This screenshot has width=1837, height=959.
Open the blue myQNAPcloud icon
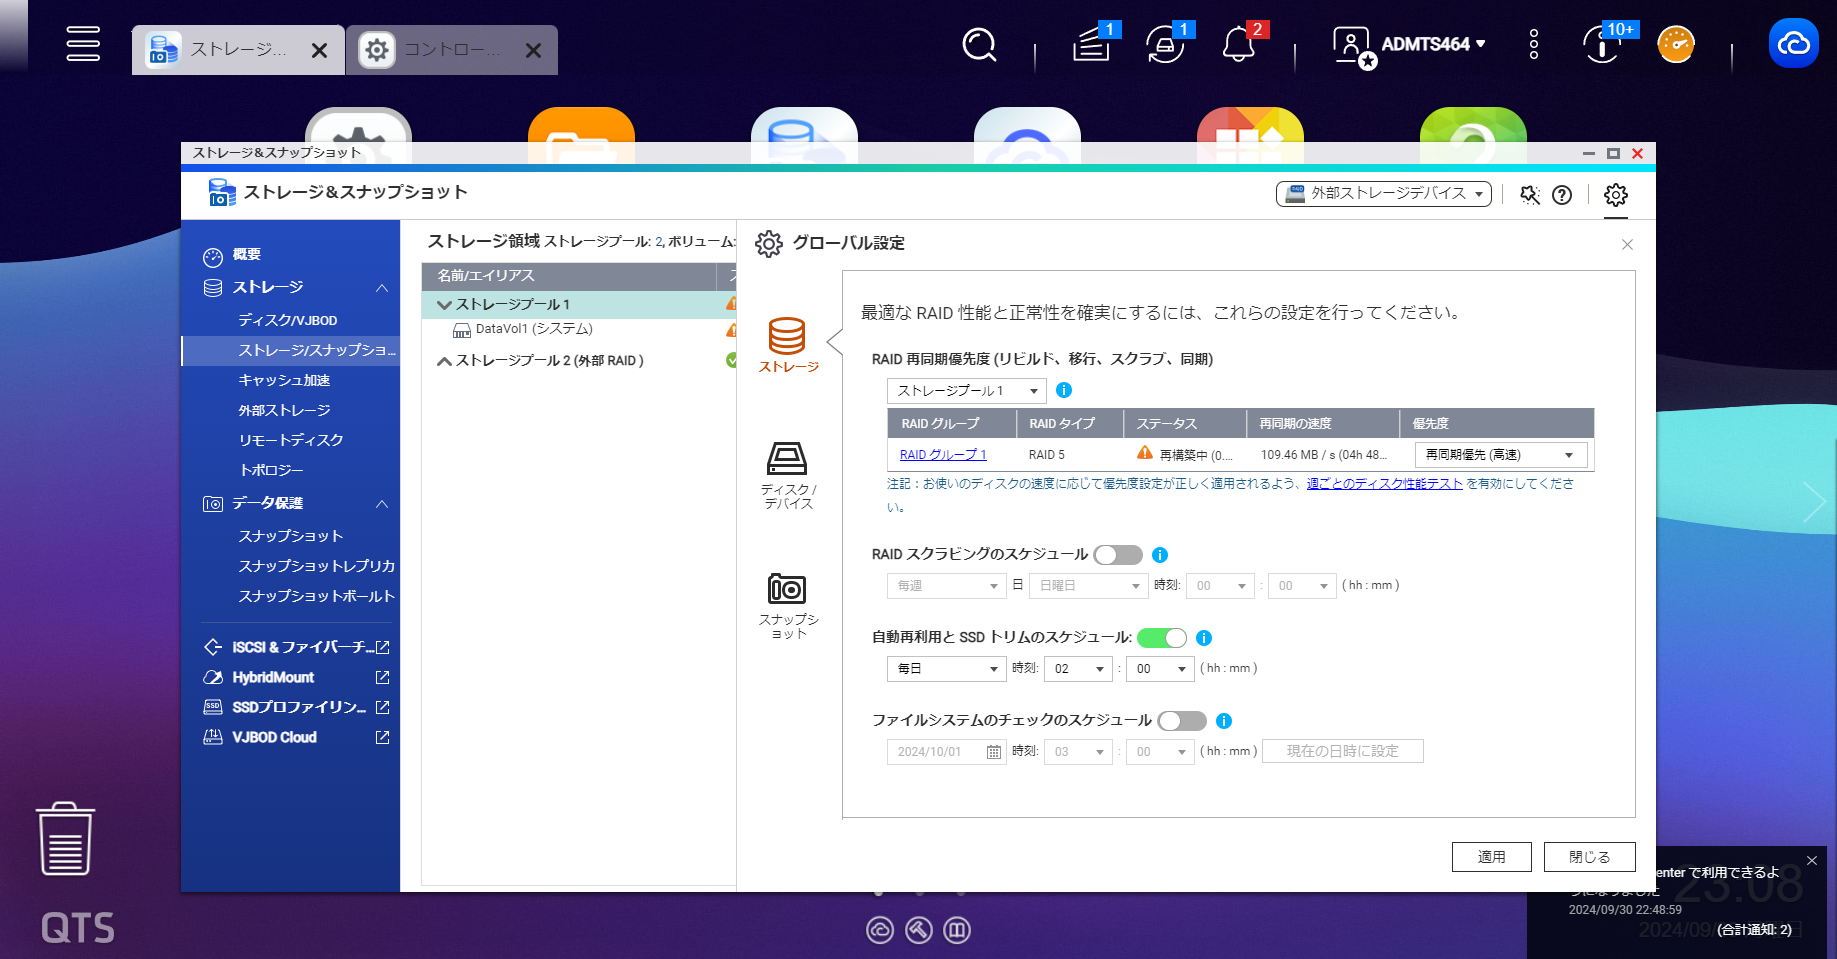1793,44
